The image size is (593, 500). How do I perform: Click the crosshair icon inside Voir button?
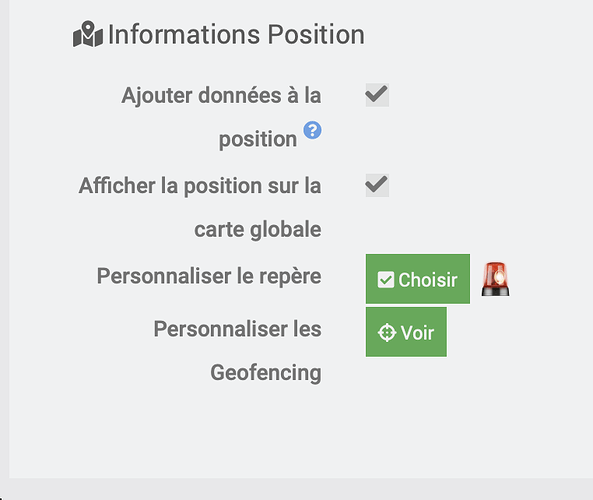[387, 333]
